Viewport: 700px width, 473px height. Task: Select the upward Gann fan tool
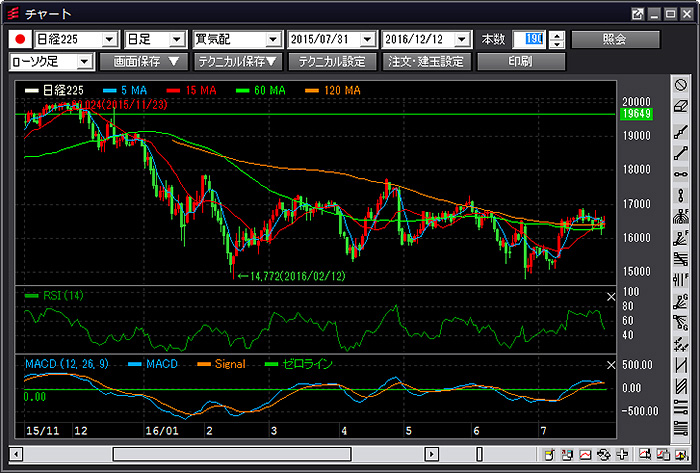click(x=681, y=302)
